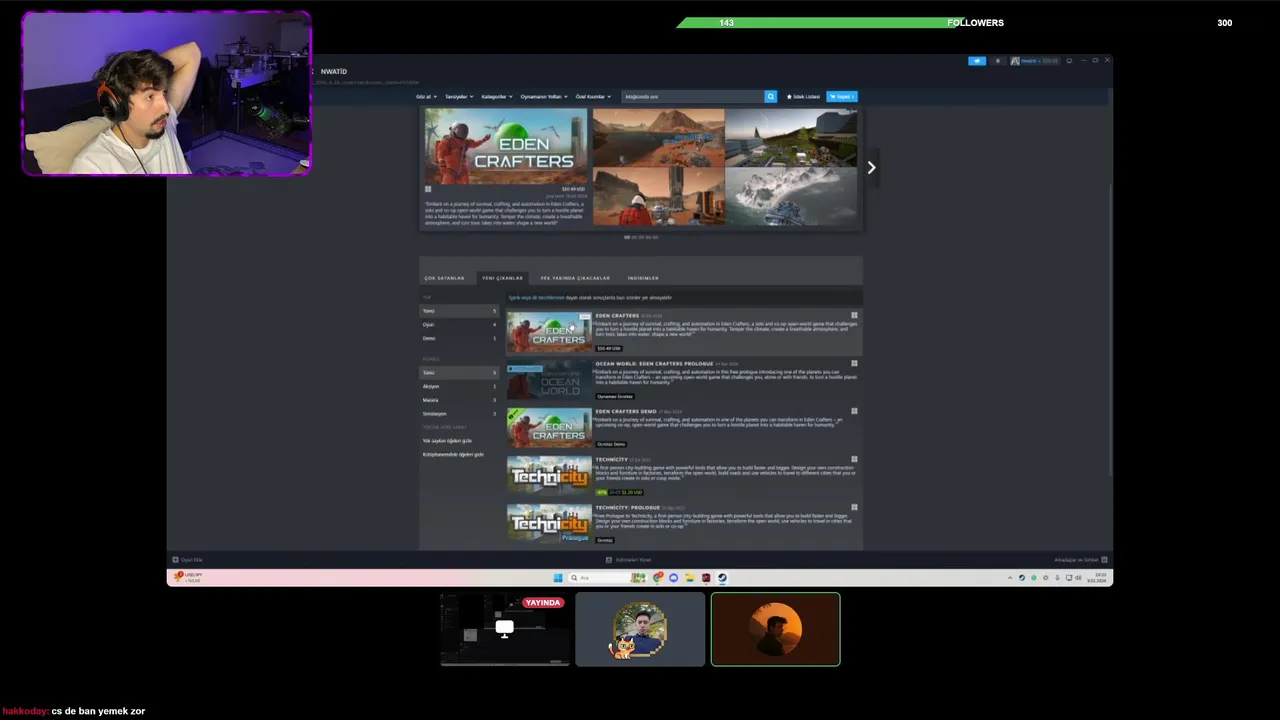
Task: Click the Windows icon below featured Eden Crafters banner
Action: coord(428,189)
